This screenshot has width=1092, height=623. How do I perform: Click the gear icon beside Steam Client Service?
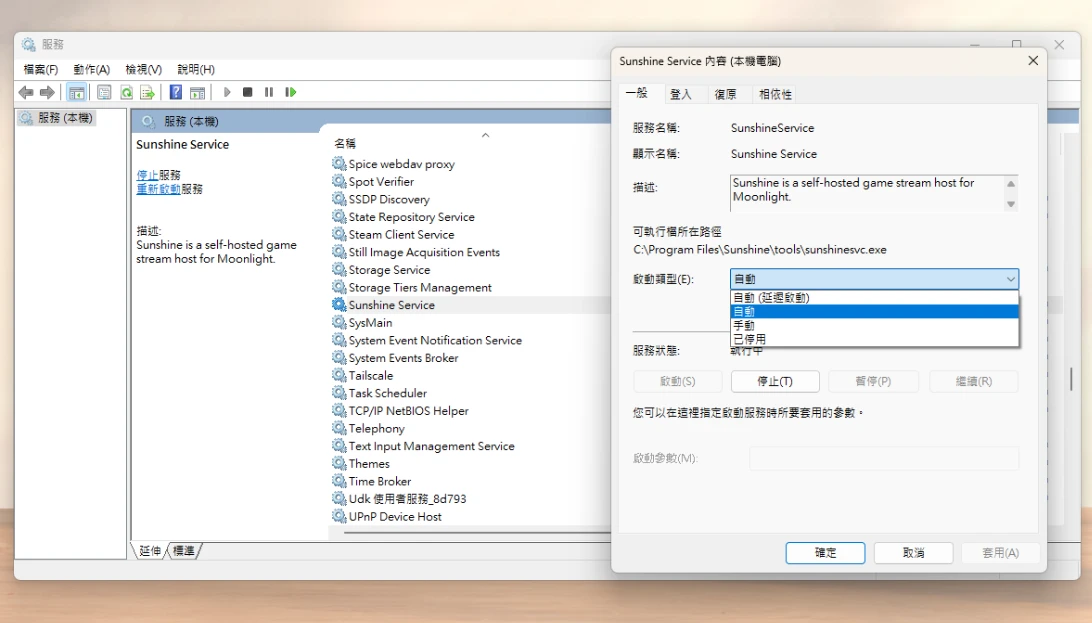tap(339, 234)
